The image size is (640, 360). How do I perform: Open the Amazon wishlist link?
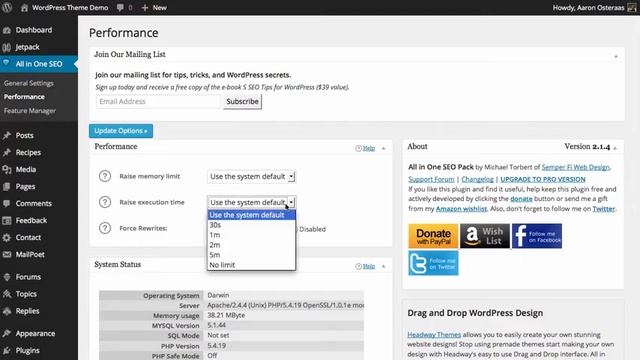tap(461, 209)
